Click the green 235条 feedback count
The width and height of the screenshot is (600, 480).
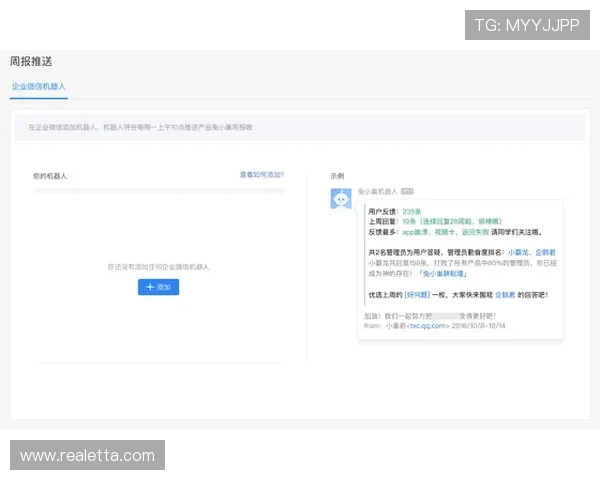[x=412, y=212]
